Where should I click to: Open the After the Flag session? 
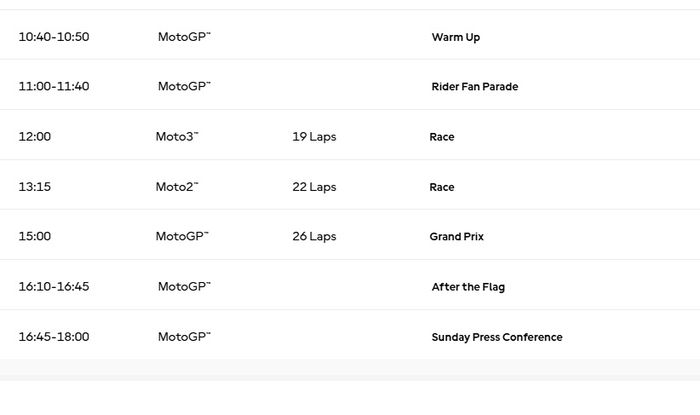tap(468, 287)
